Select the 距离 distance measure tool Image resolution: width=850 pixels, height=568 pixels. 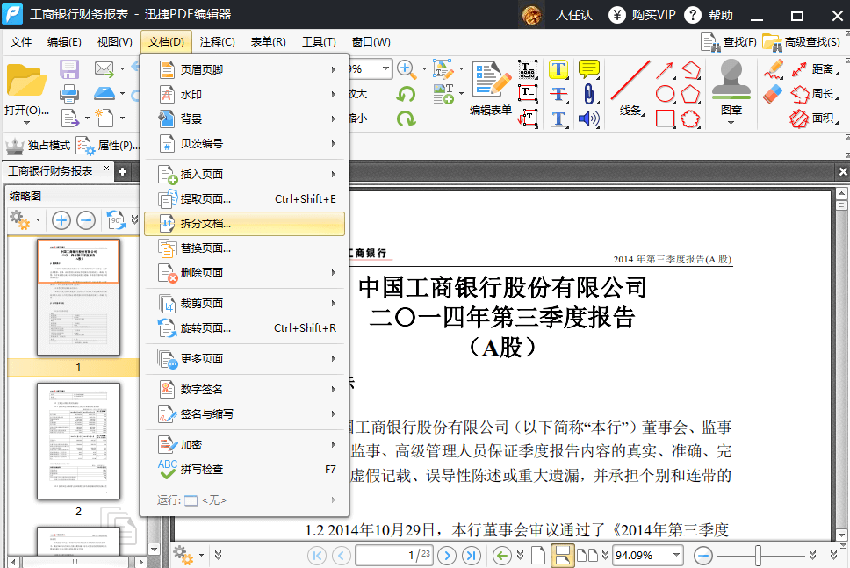815,69
